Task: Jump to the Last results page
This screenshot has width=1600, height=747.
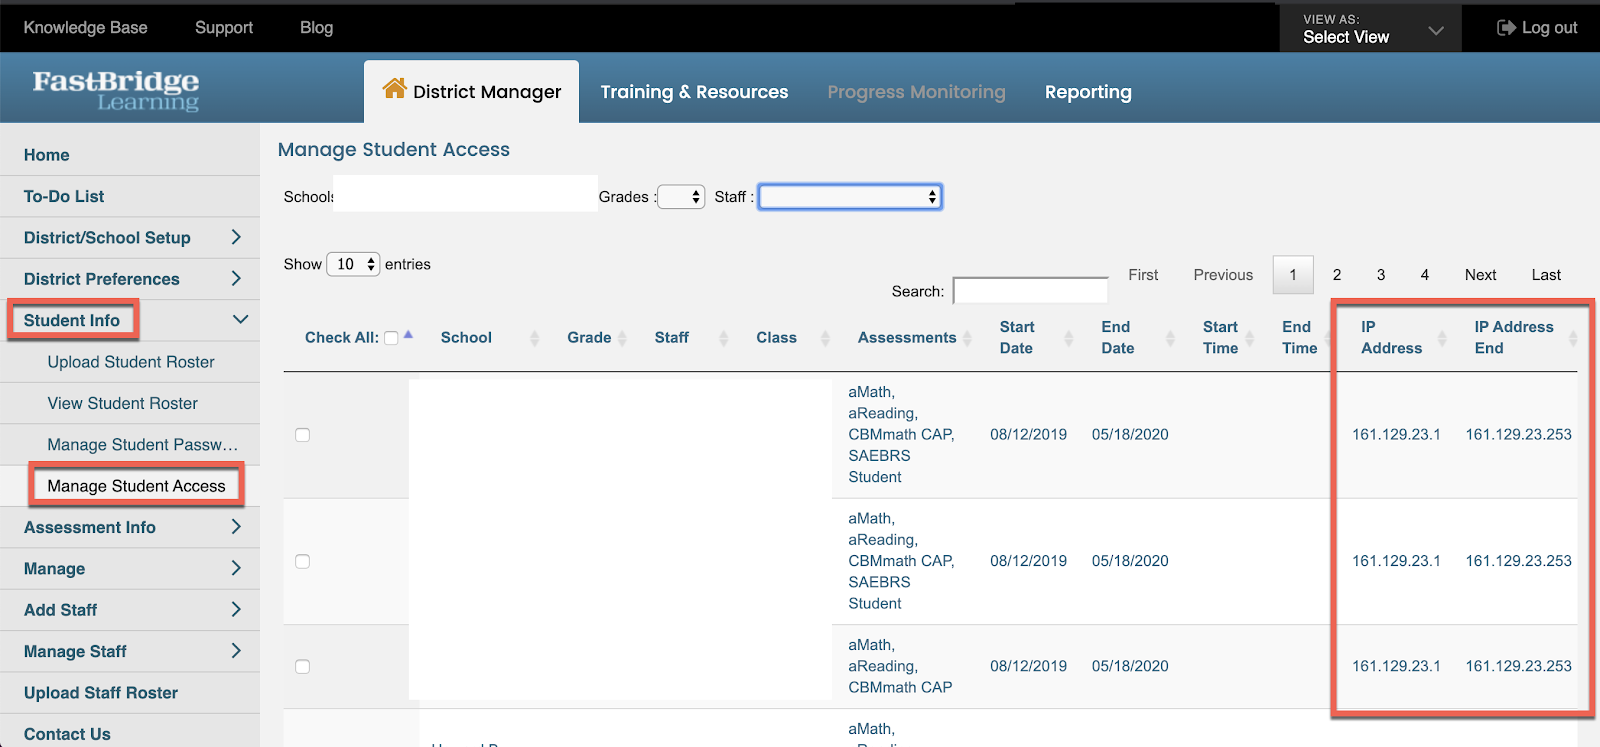Action: tap(1546, 275)
